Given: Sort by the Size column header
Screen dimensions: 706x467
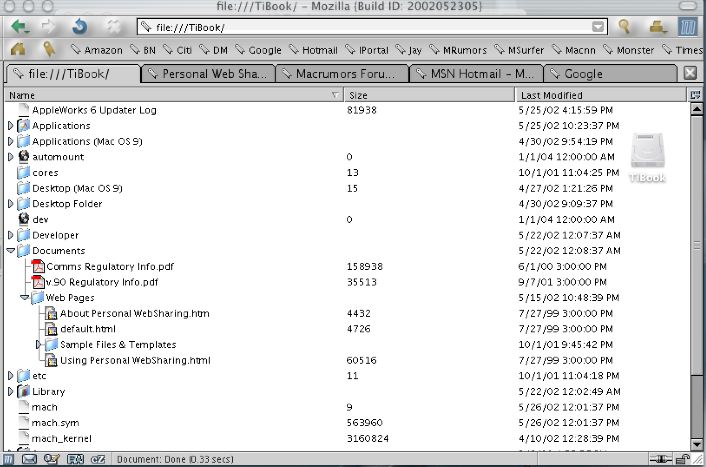Looking at the screenshot, I should point(429,95).
